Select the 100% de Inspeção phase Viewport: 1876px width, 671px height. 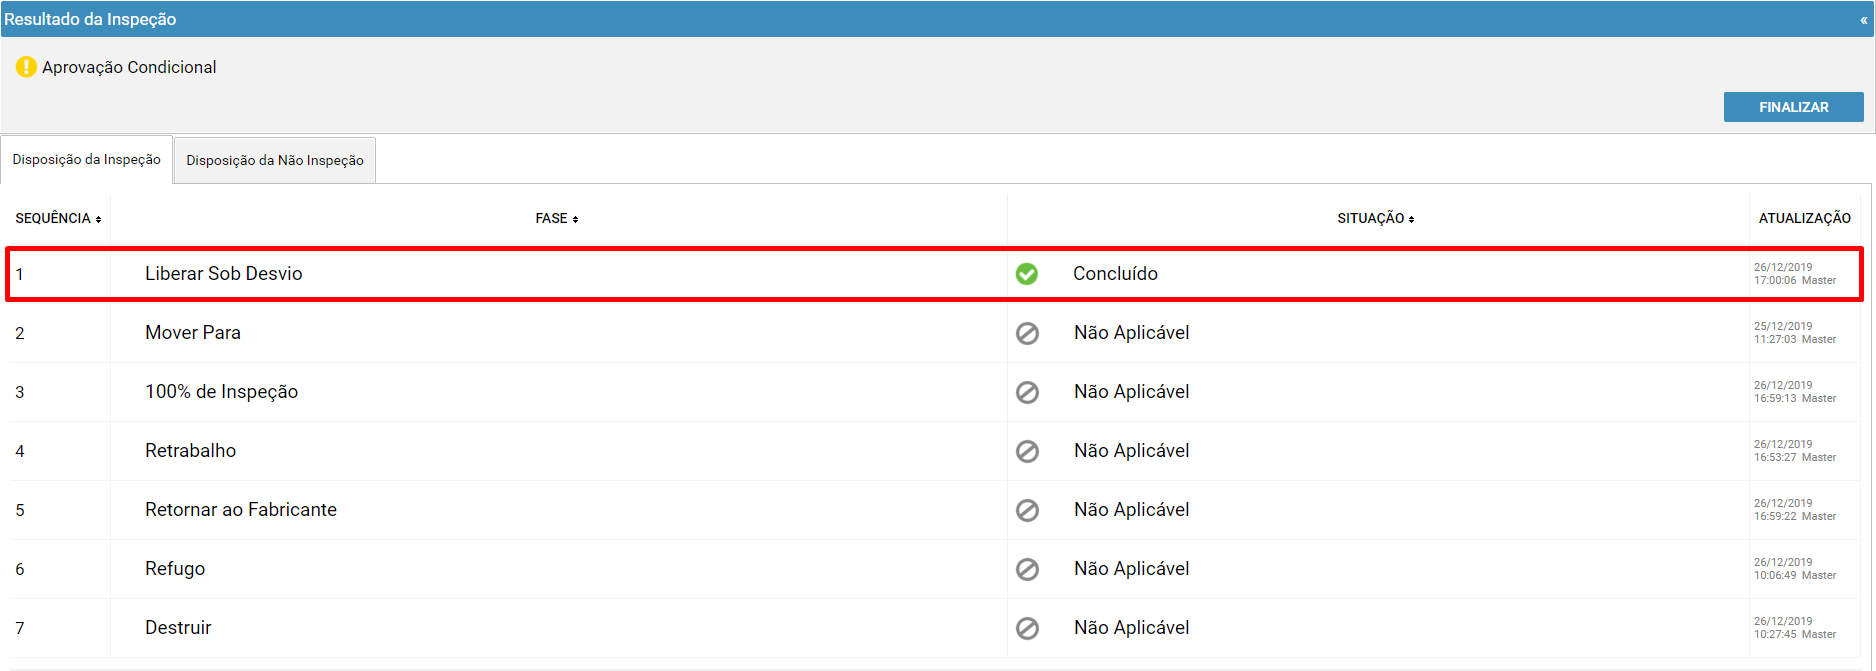click(221, 392)
